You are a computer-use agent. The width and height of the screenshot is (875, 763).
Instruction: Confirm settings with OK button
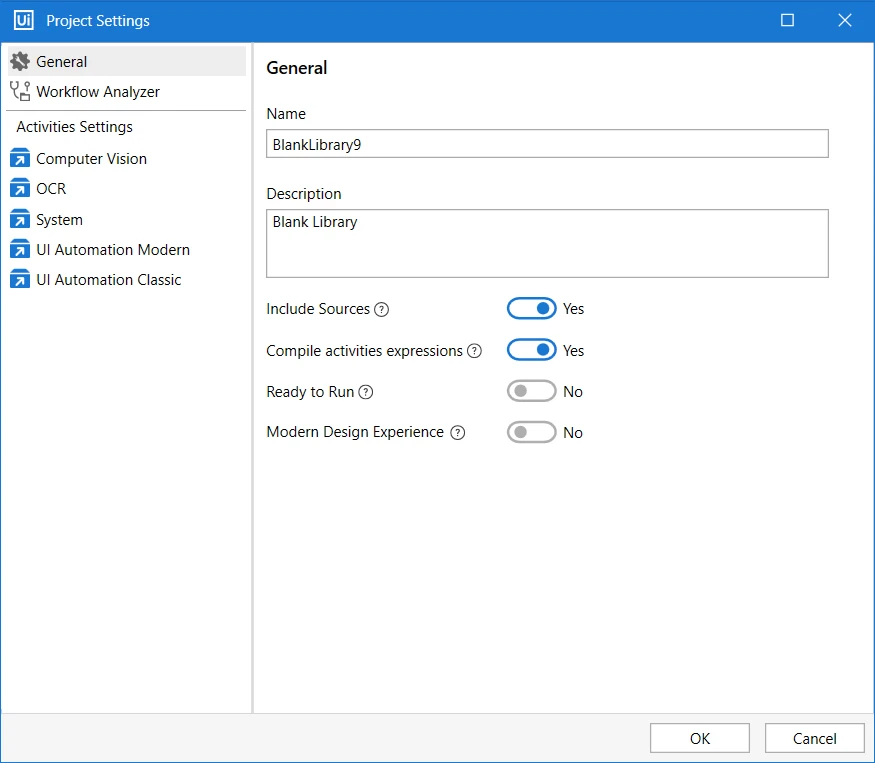[x=700, y=738]
